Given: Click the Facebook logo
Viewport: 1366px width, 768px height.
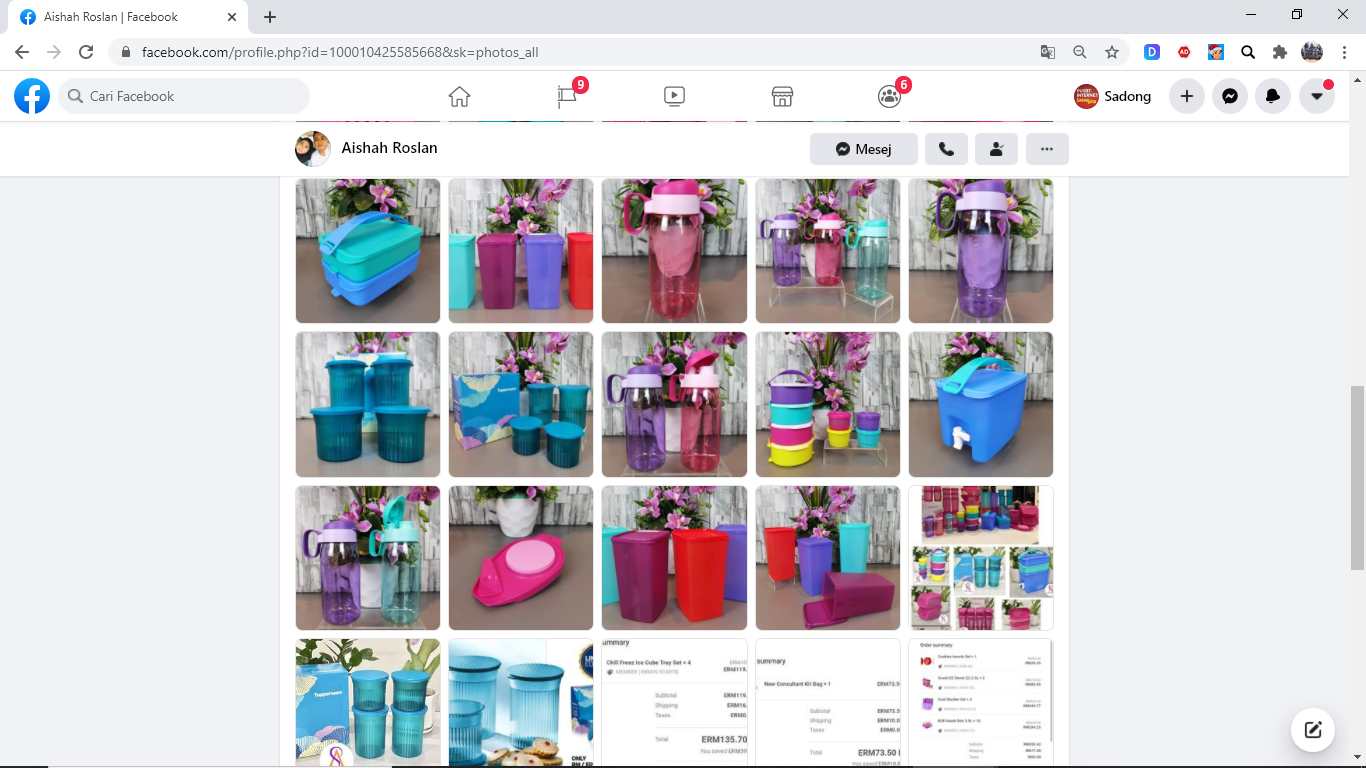Looking at the screenshot, I should [32, 96].
